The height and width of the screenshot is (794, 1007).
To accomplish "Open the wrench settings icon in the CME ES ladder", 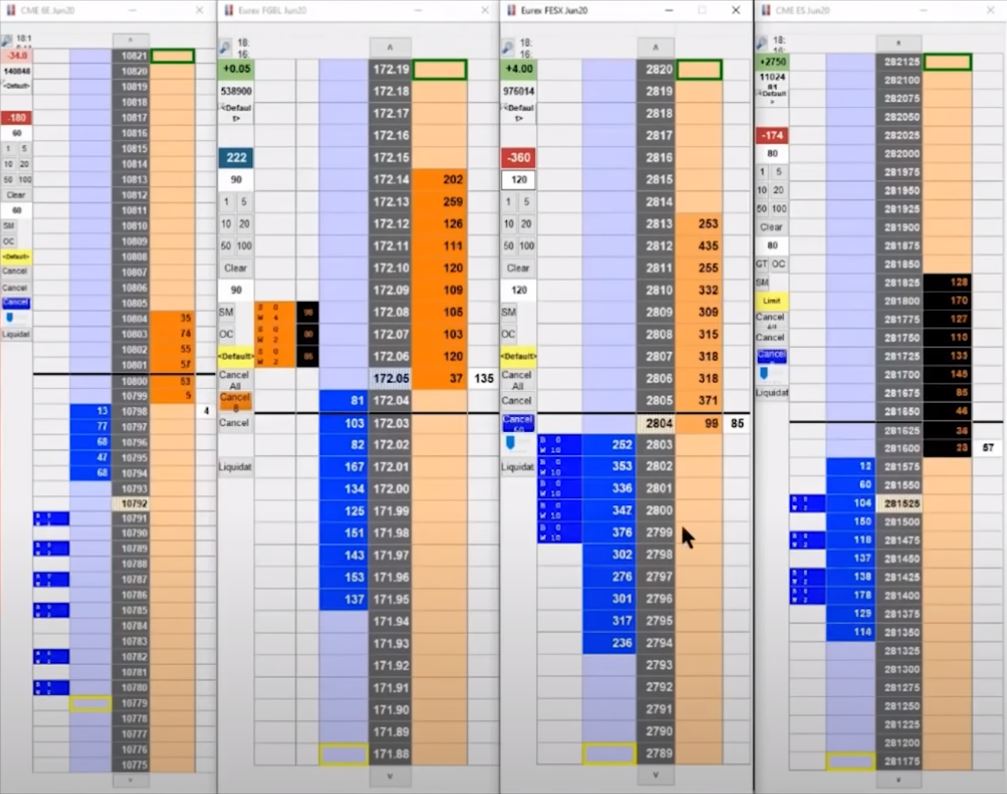I will click(x=763, y=43).
